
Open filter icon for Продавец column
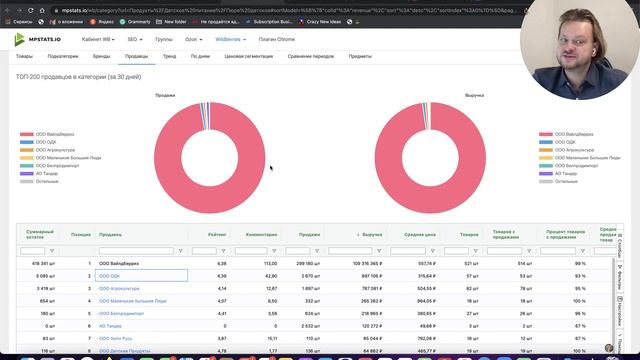pyautogui.click(x=180, y=251)
